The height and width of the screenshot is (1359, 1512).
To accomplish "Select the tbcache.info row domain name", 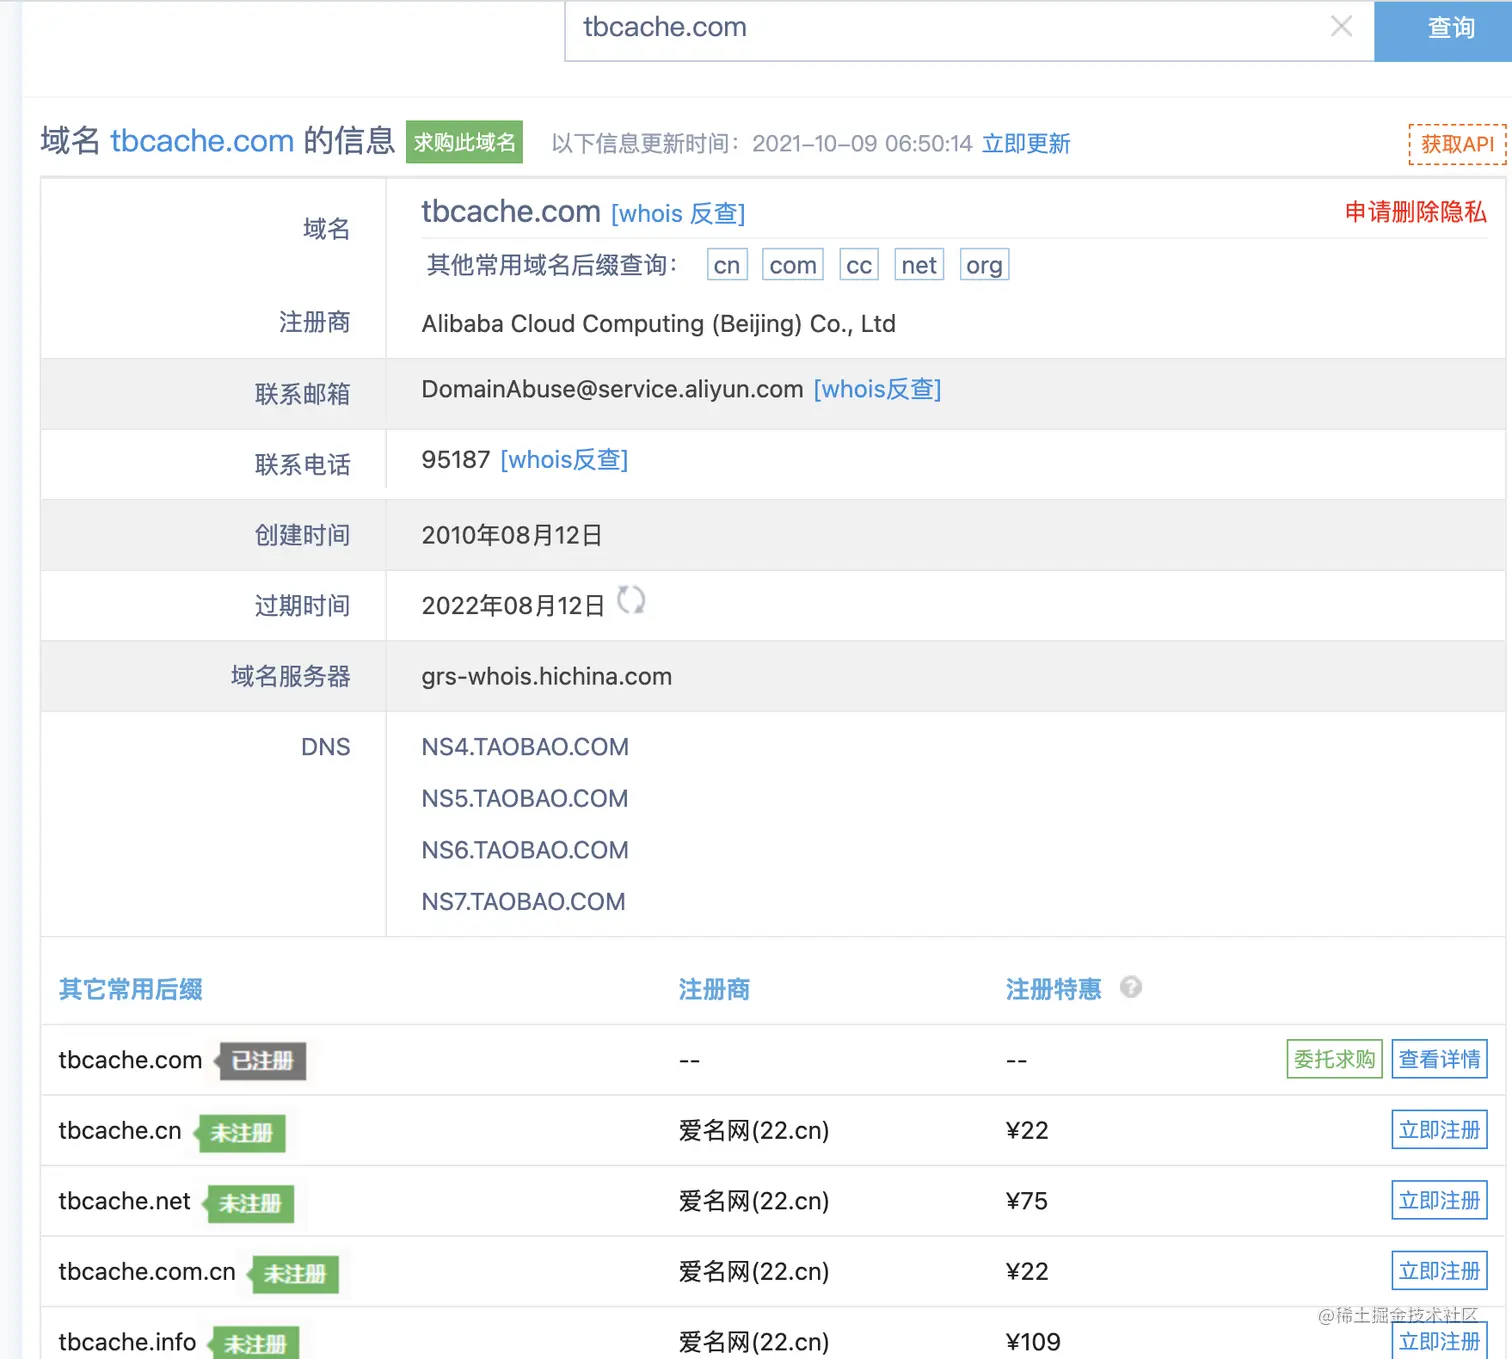I will (x=127, y=1342).
